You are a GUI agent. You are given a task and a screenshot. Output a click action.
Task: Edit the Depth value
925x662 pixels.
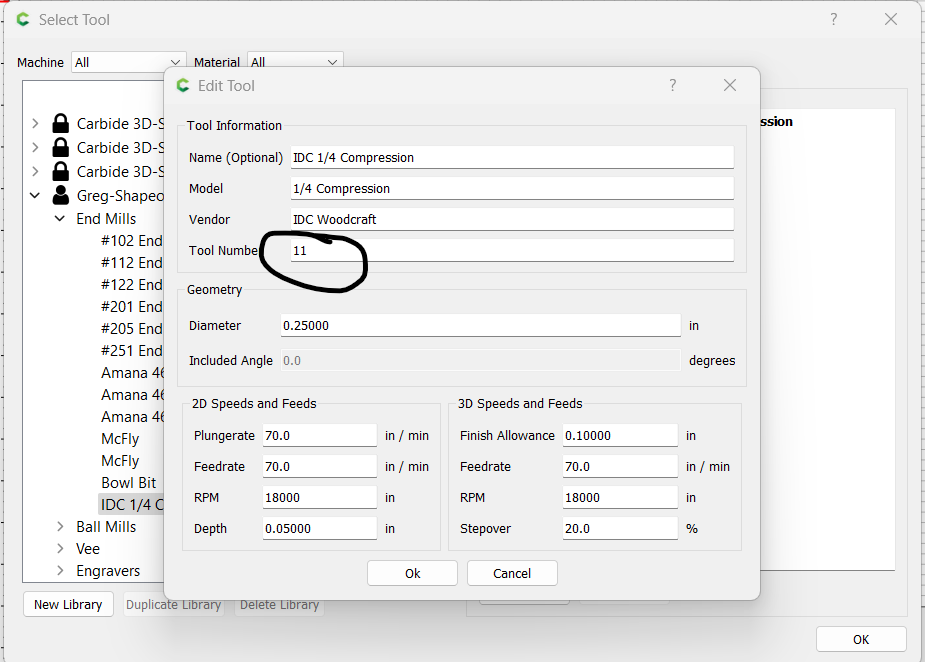click(x=320, y=529)
